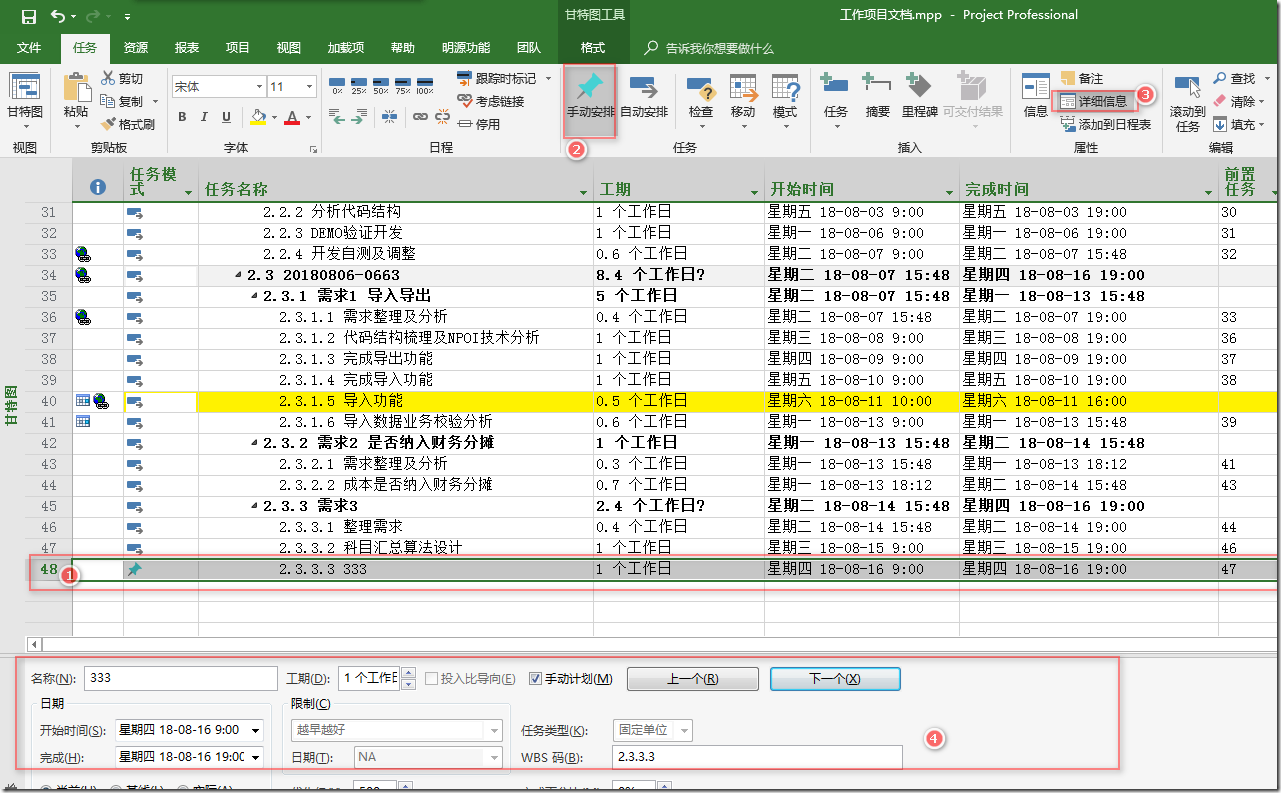This screenshot has height=793, width=1281.
Task: Click Inspect (检查) task icon
Action: click(x=700, y=90)
